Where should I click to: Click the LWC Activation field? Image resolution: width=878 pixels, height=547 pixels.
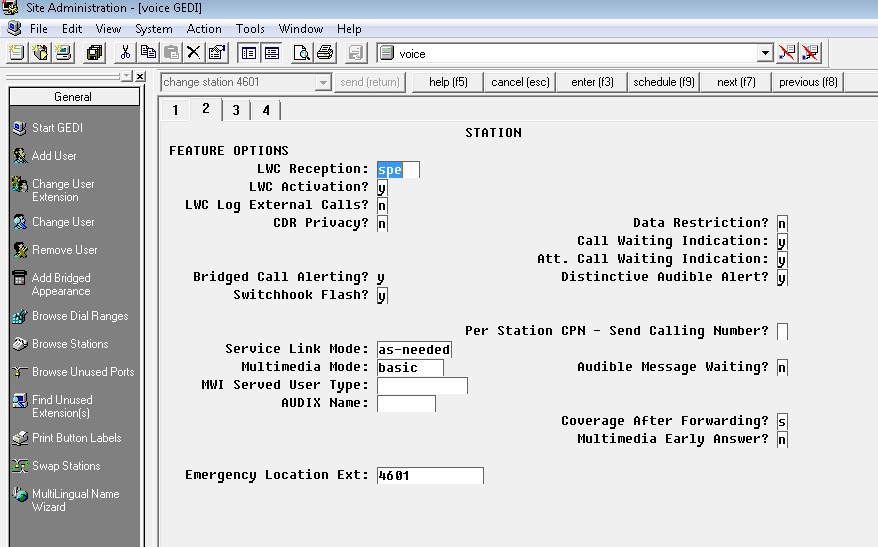point(382,188)
